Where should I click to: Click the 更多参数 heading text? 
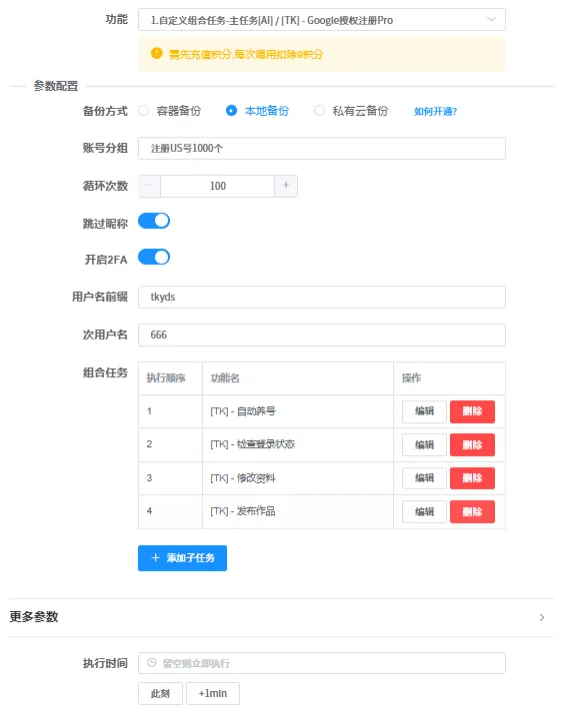click(x=34, y=617)
